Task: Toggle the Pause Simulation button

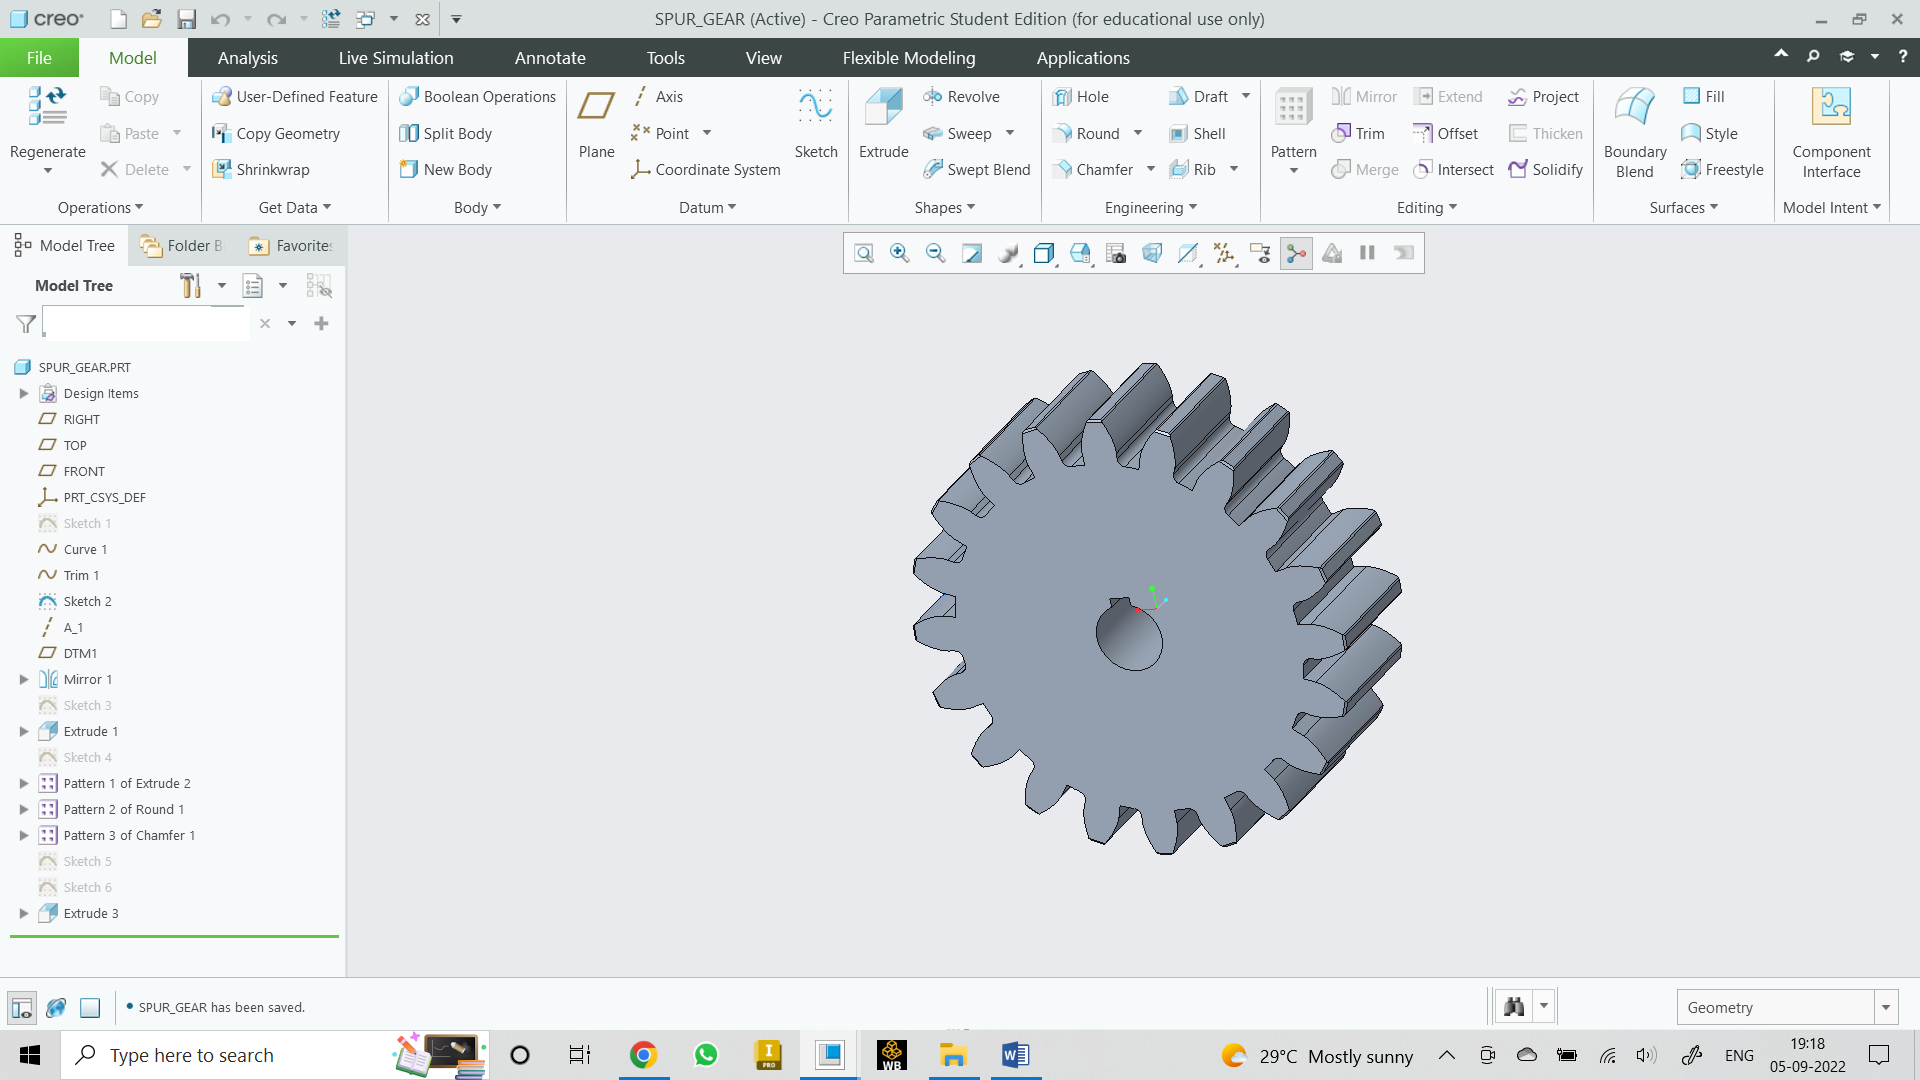Action: pos(1368,253)
